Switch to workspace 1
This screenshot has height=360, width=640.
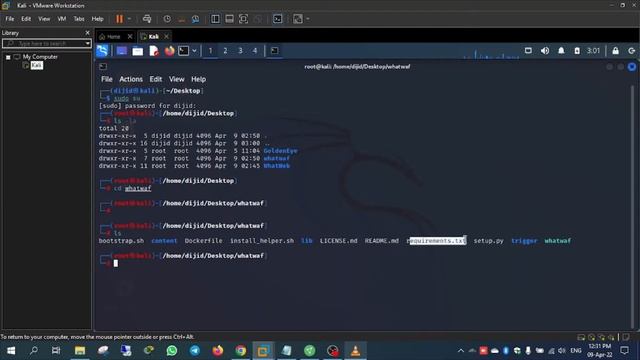coord(211,51)
